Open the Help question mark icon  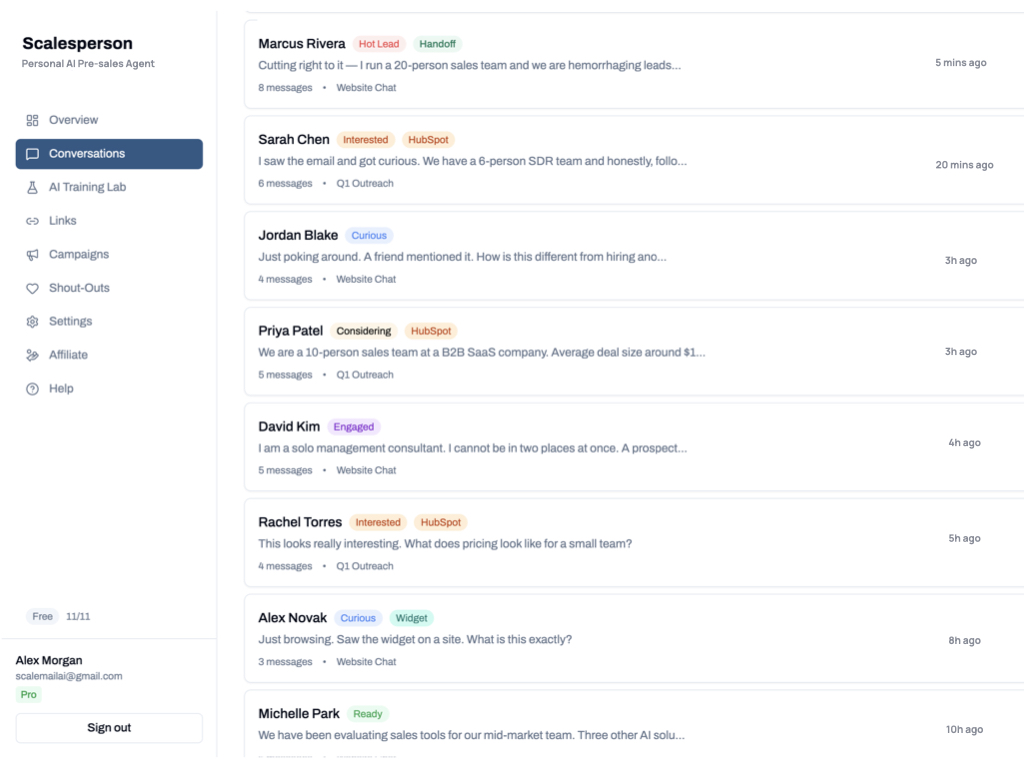coord(33,388)
